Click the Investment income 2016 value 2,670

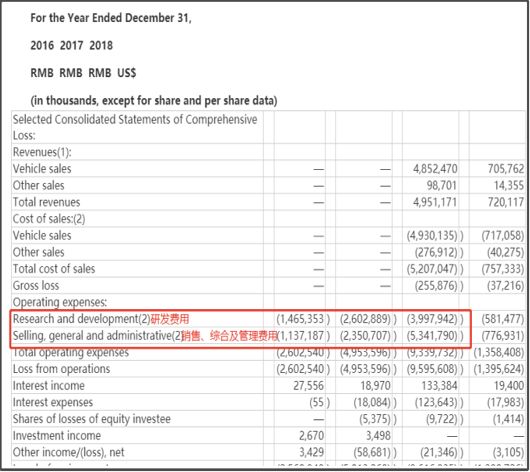click(x=311, y=435)
